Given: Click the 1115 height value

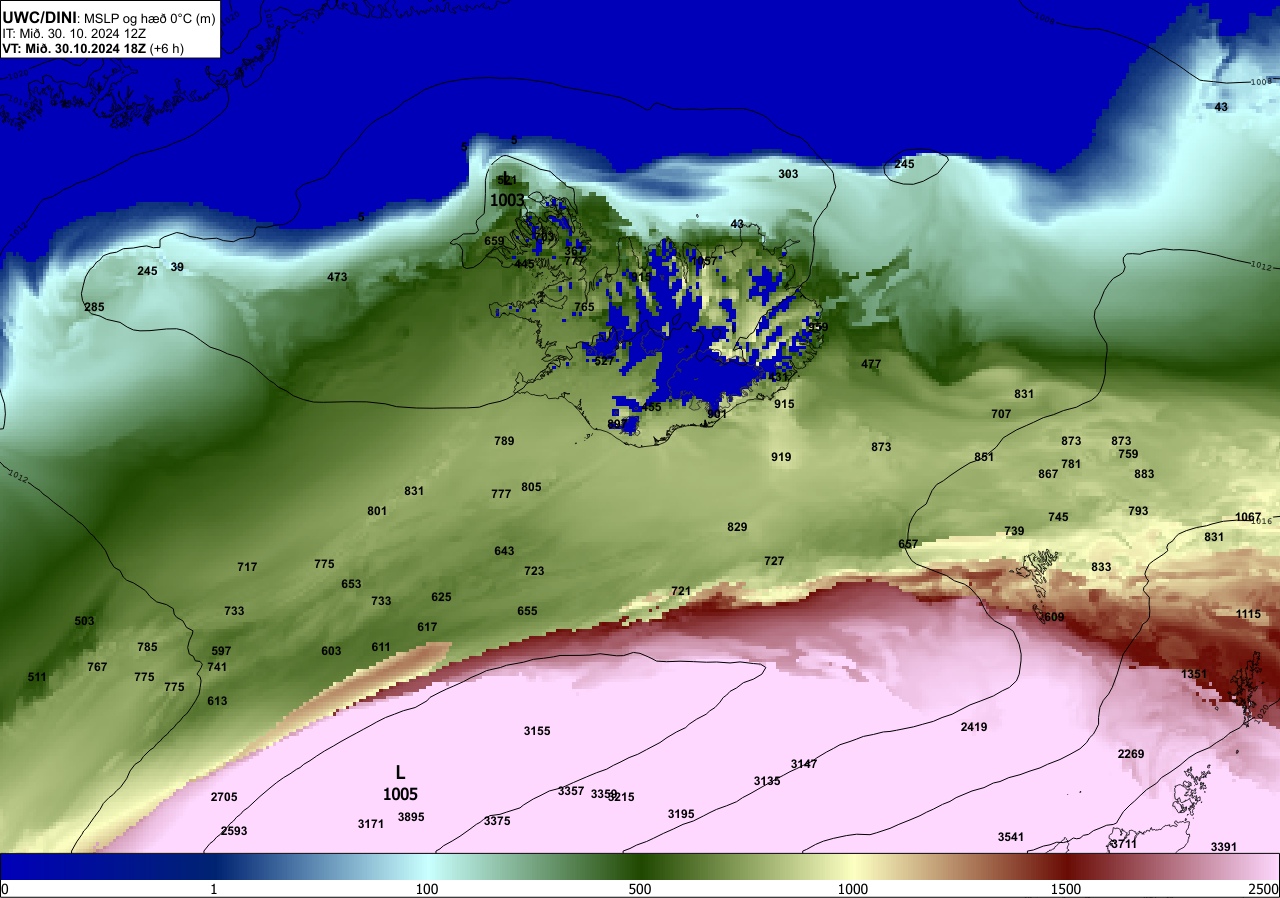Looking at the screenshot, I should pyautogui.click(x=1248, y=614).
